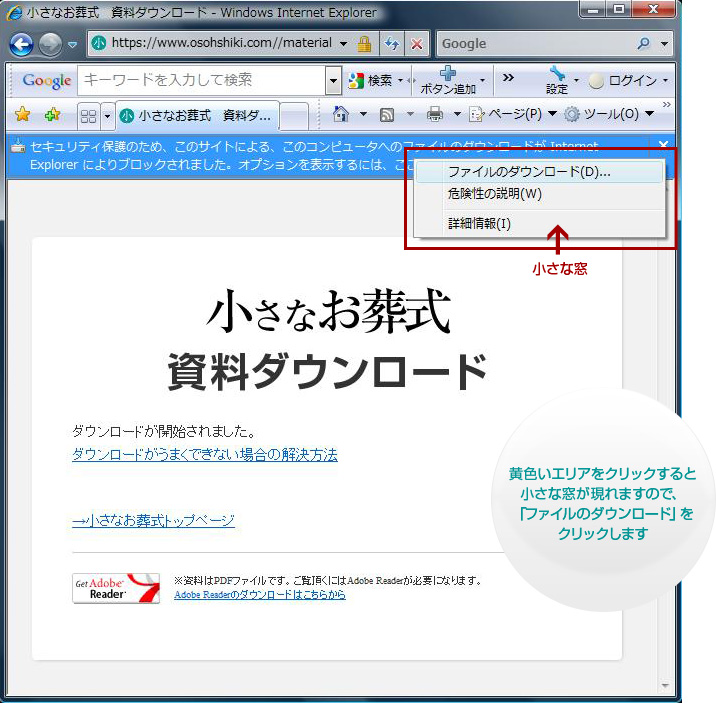Click the blank New Tab button
Viewport: 716px width, 703px height.
tap(294, 116)
